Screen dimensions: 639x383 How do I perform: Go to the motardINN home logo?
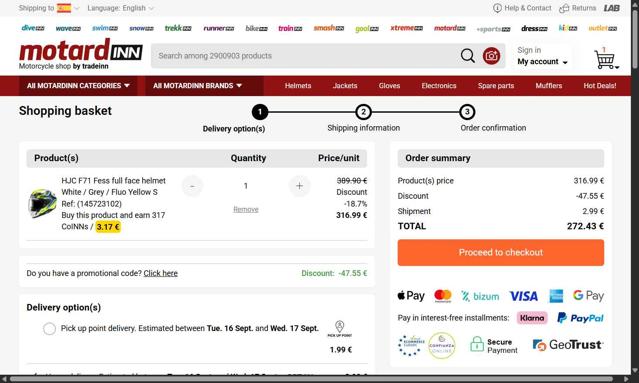pyautogui.click(x=81, y=54)
